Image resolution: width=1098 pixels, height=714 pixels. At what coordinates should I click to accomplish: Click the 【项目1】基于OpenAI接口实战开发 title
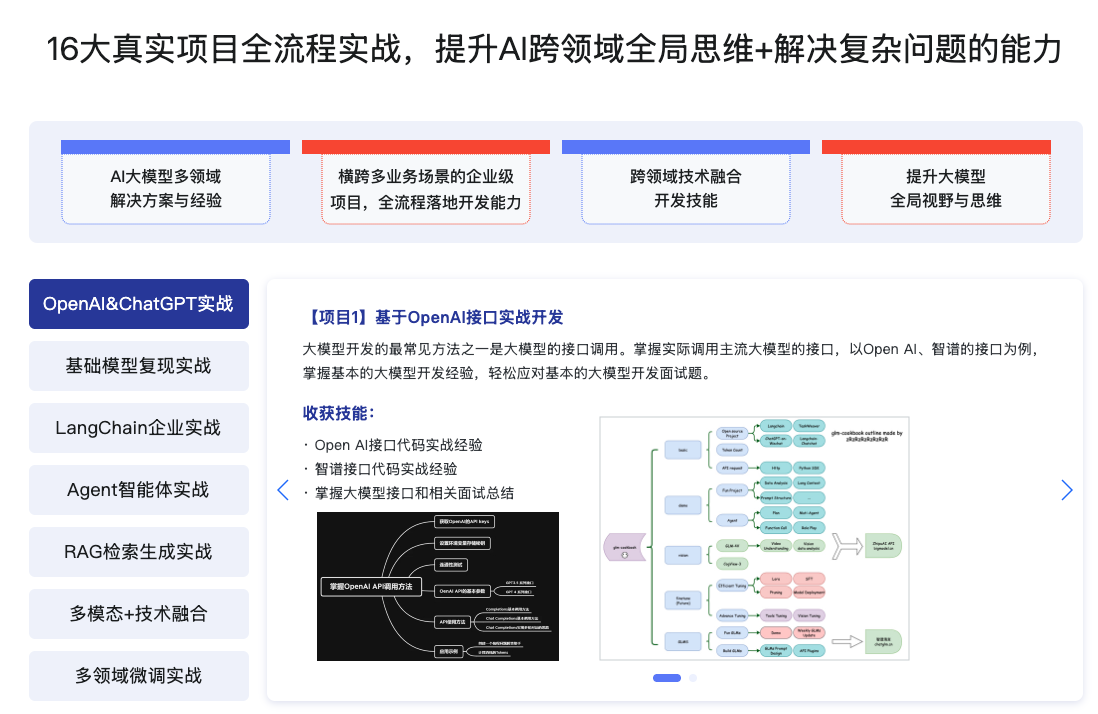(433, 318)
